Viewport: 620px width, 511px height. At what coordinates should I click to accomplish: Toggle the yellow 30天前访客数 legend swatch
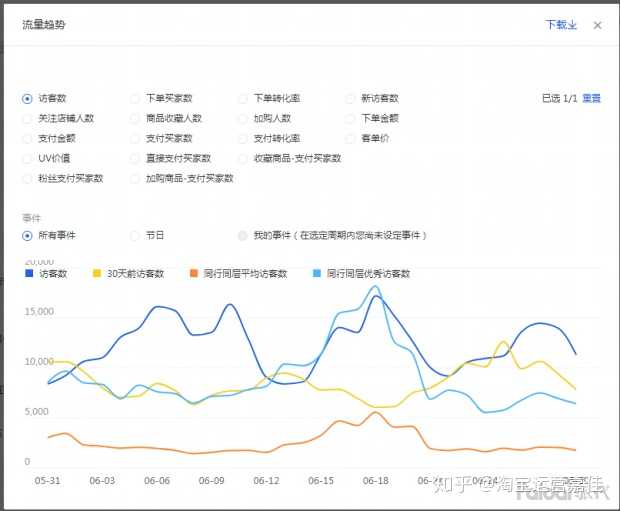pyautogui.click(x=97, y=273)
